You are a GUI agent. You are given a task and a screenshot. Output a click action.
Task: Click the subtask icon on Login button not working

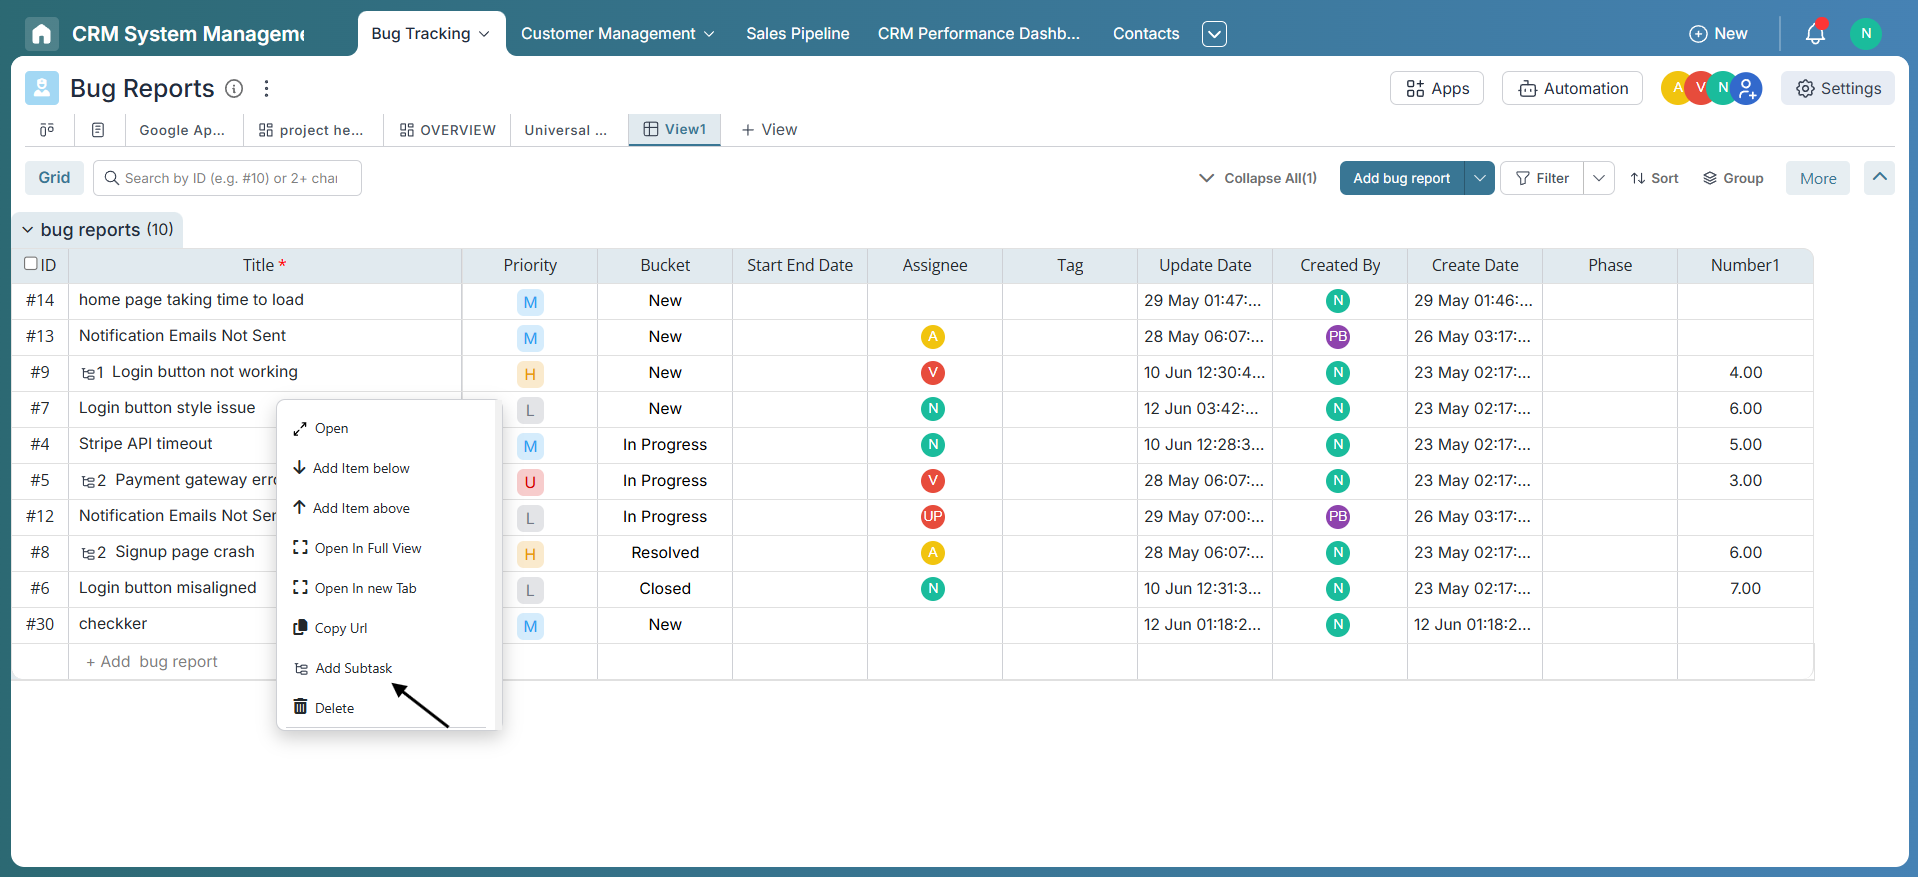(x=88, y=373)
